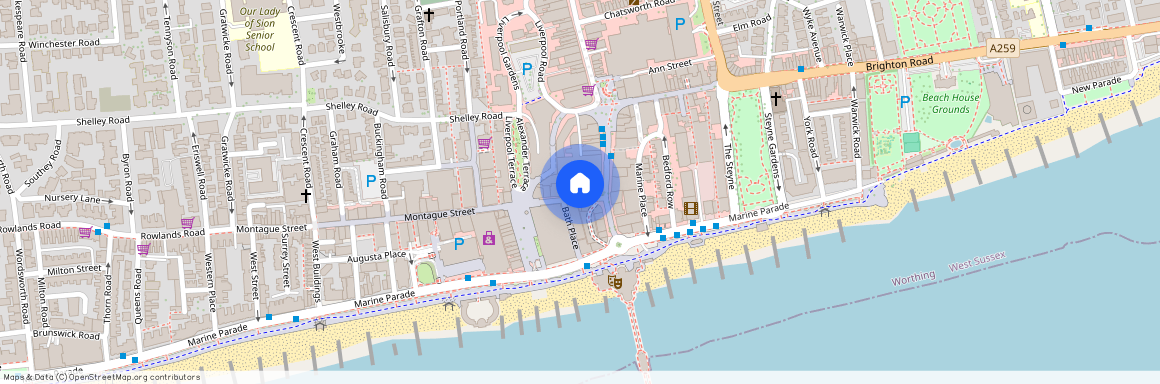
Task: Click the cinema film icon near Bedford Row
Action: [691, 209]
